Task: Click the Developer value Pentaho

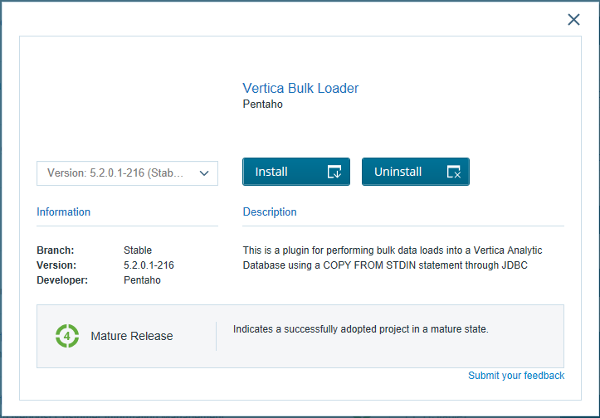Action: point(142,280)
